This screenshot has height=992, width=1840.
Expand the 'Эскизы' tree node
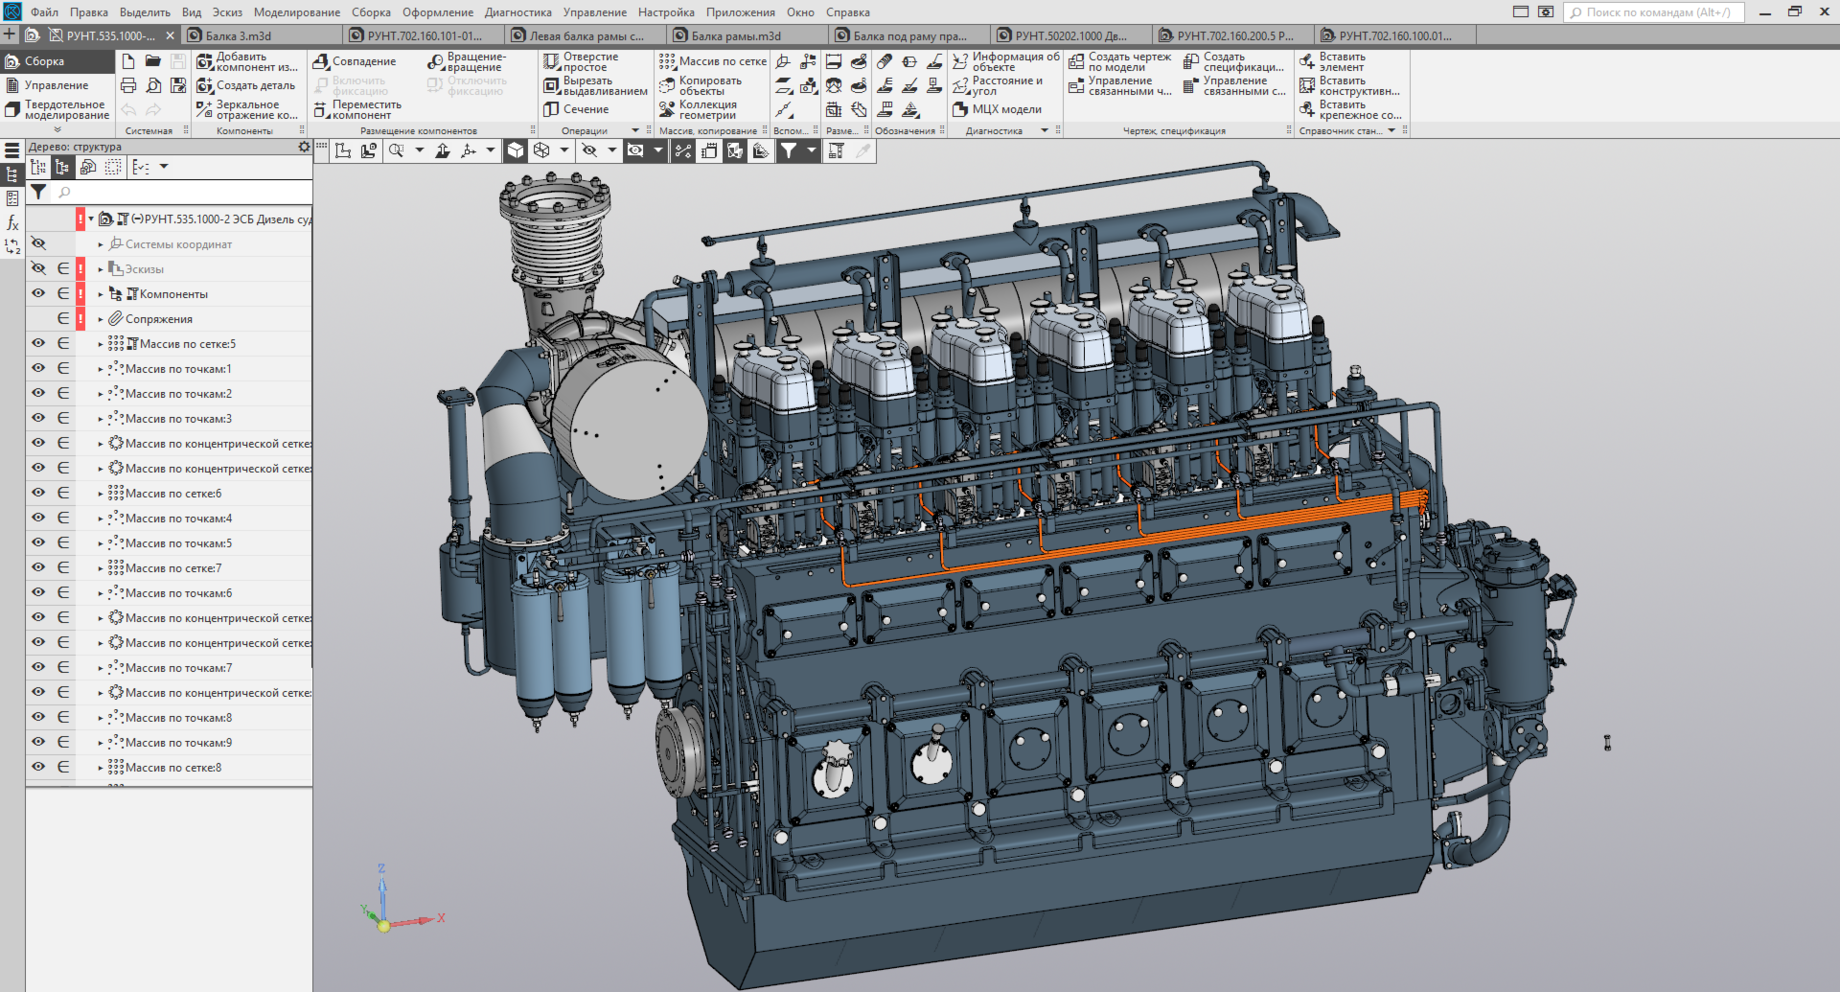(100, 269)
